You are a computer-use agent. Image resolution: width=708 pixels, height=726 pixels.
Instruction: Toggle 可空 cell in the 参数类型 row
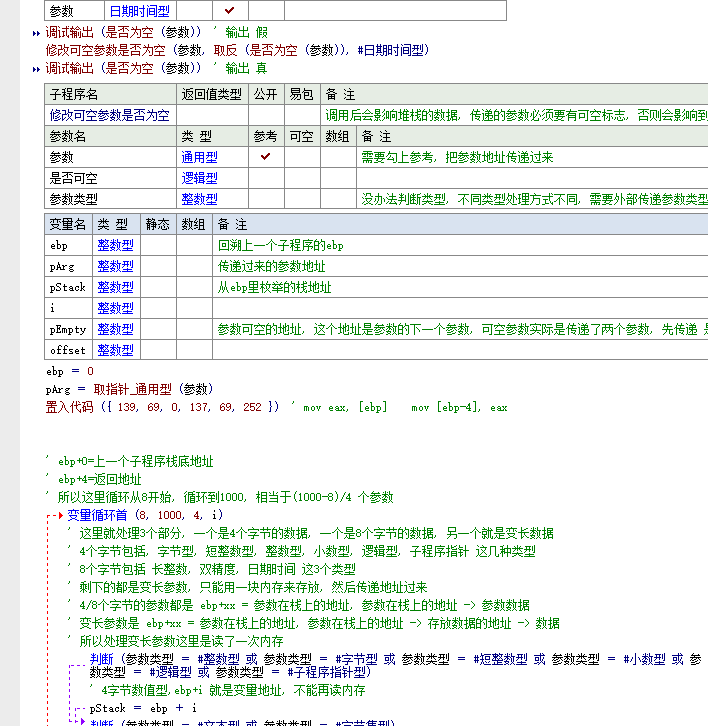point(302,199)
